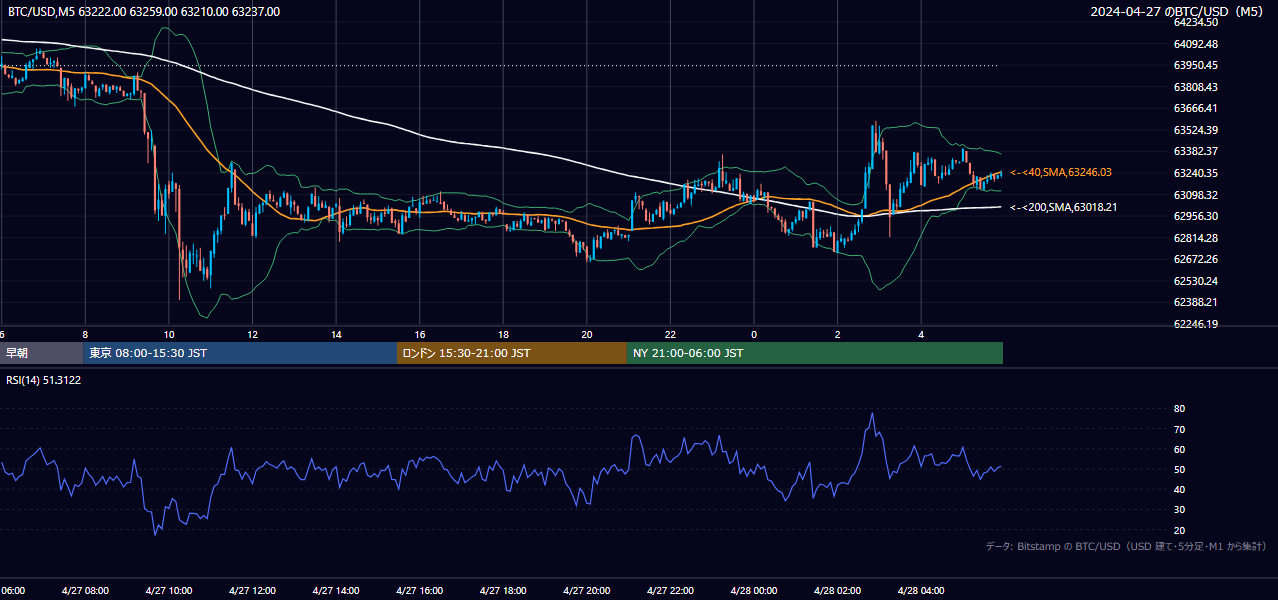This screenshot has height=600, width=1278.
Task: Click price axis label 63382.37
Action: coord(1196,151)
